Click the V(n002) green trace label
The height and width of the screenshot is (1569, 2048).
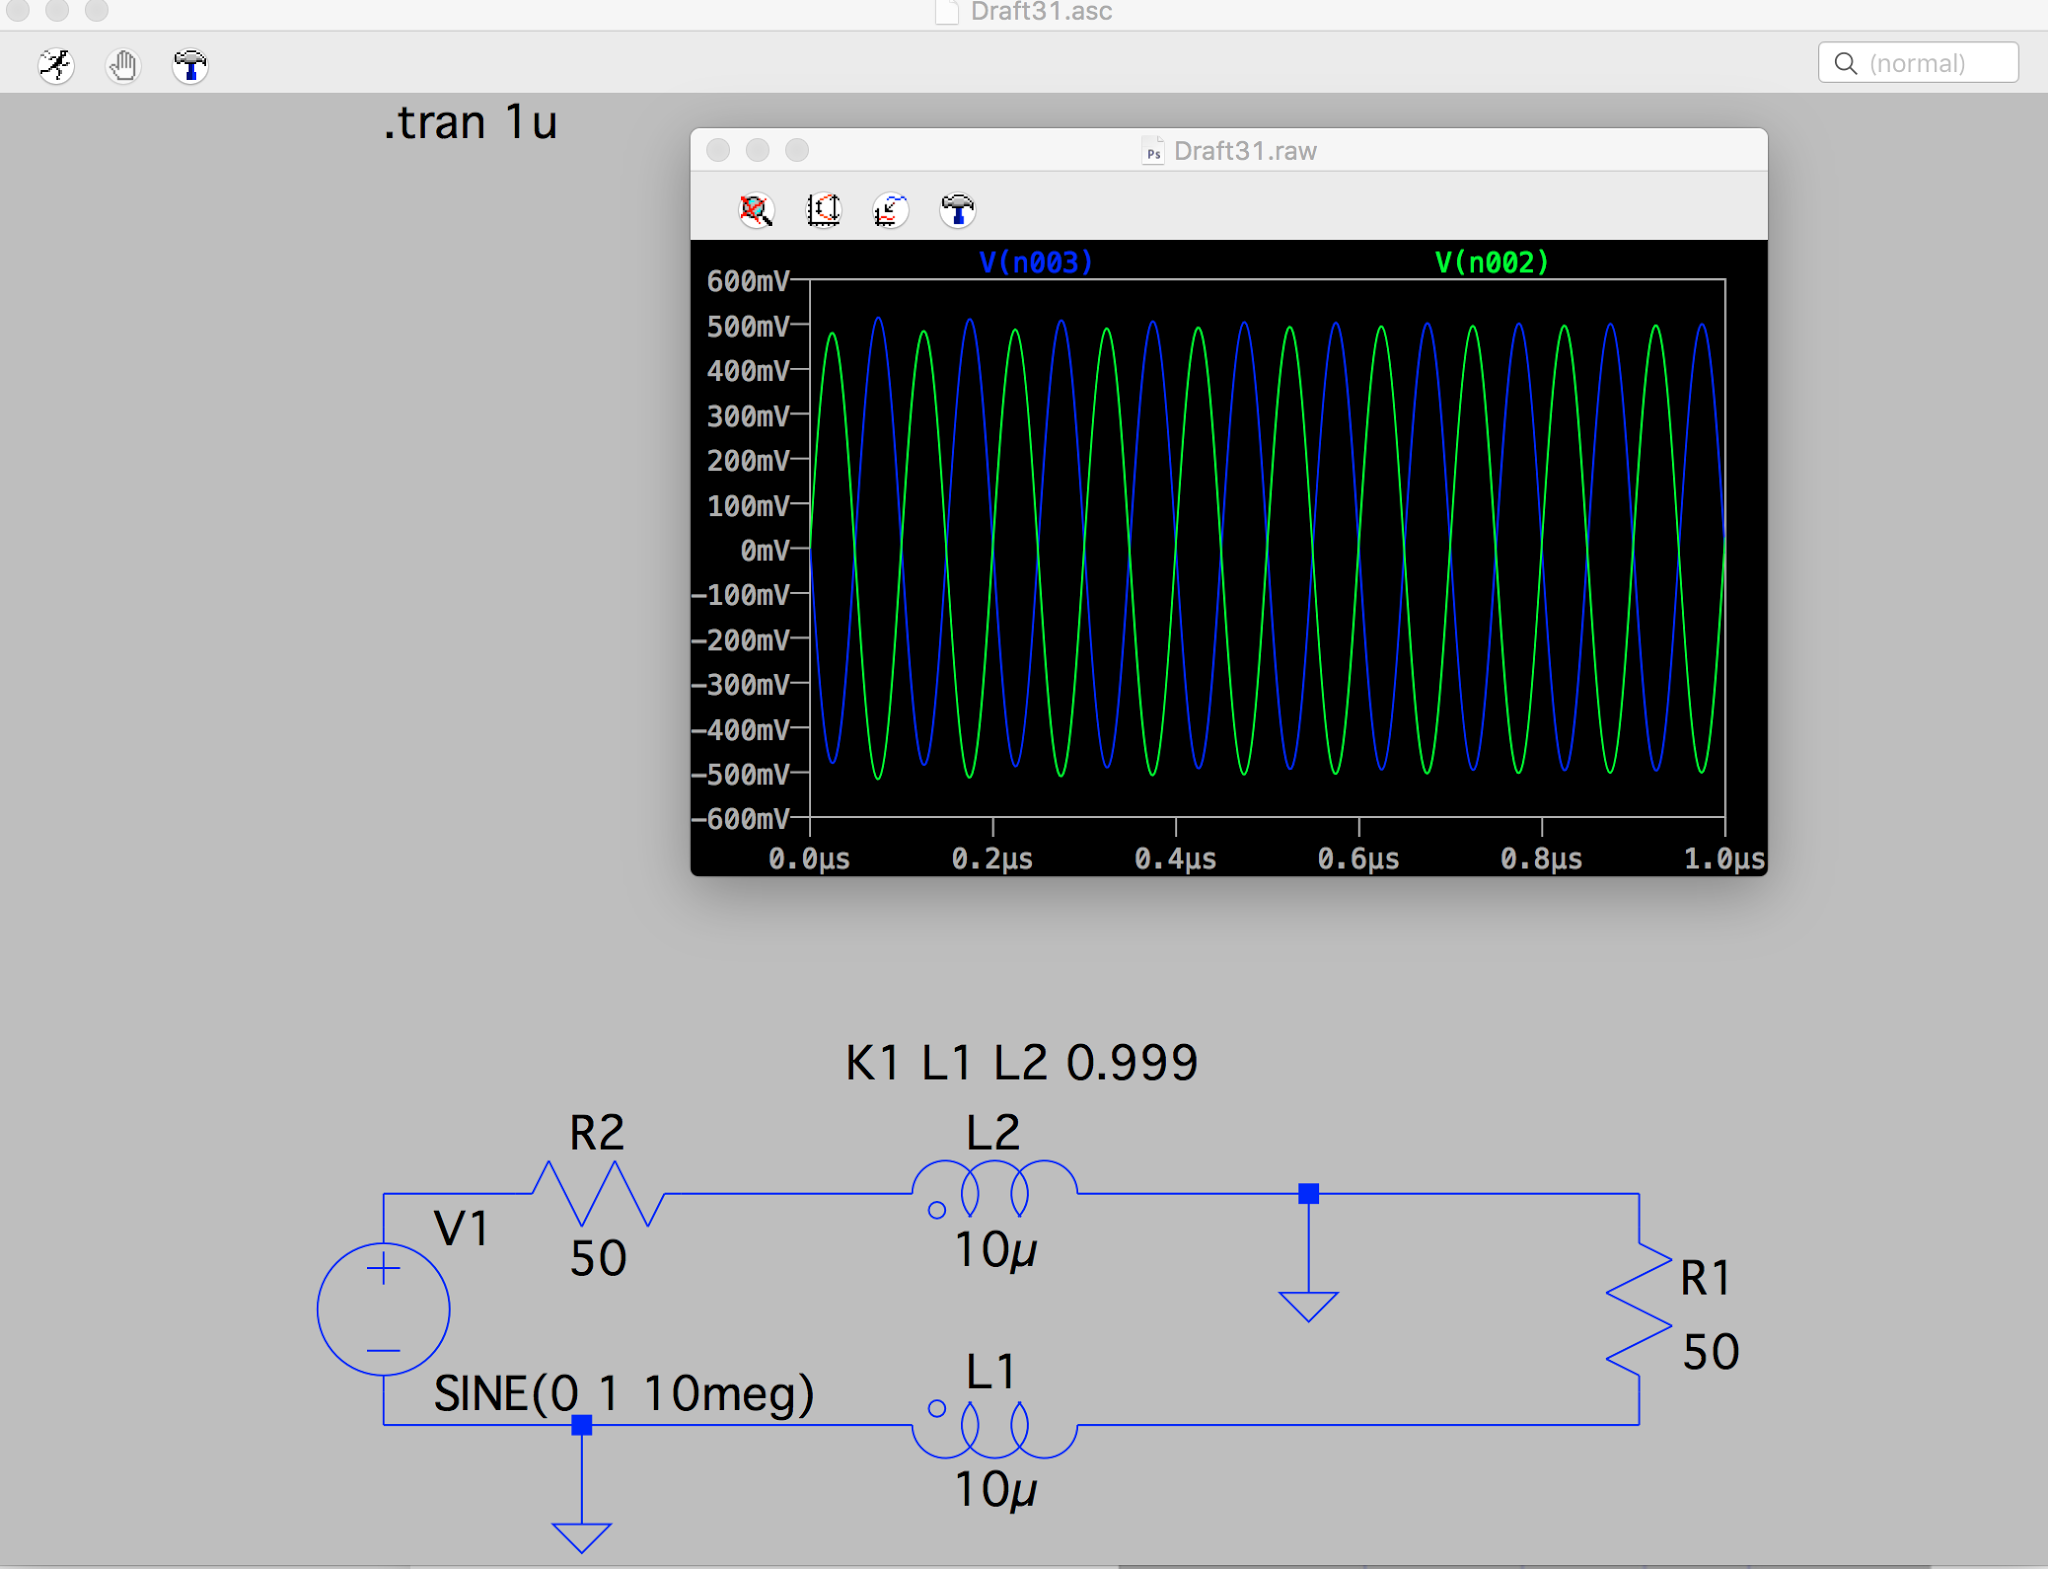point(1491,262)
